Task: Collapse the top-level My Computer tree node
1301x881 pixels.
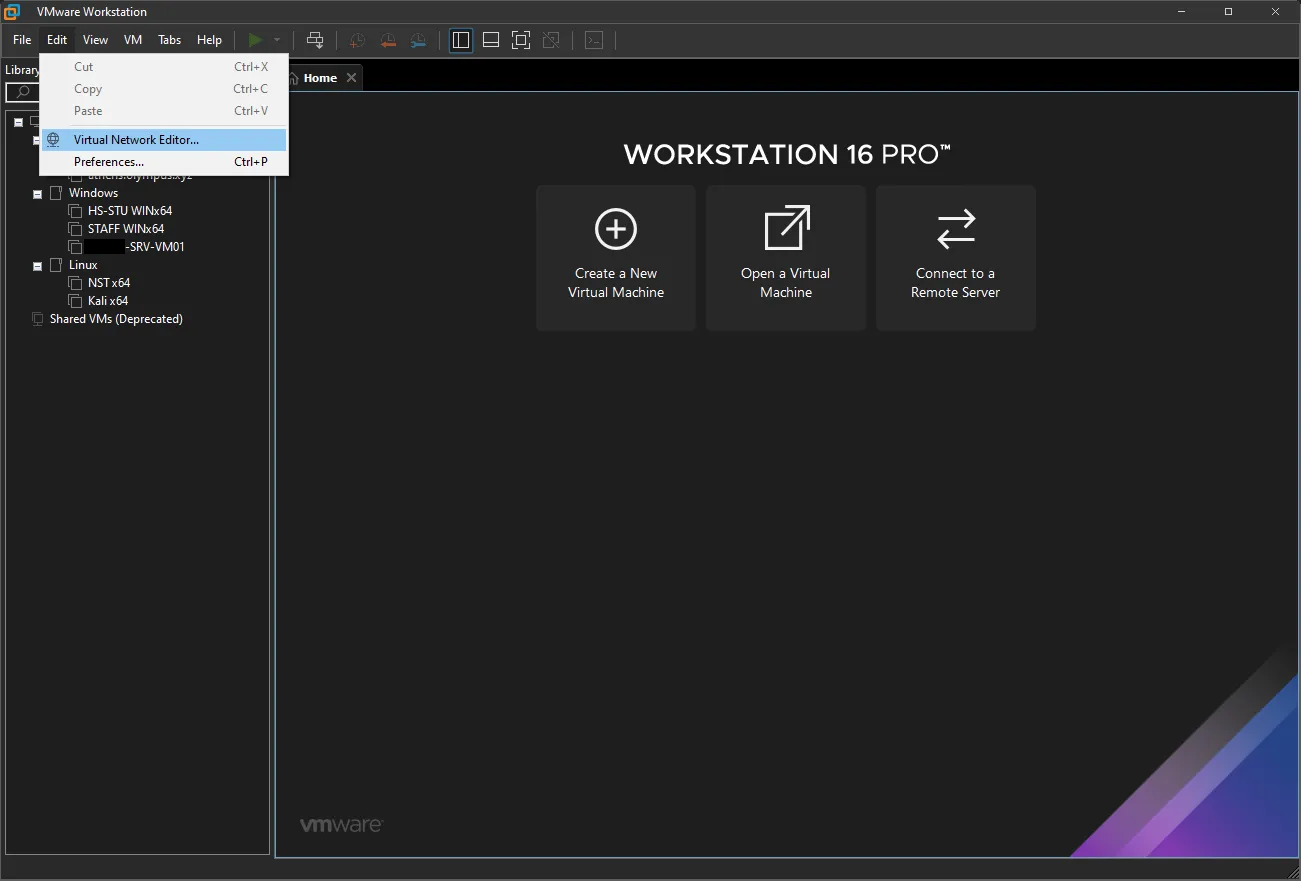Action: tap(19, 122)
